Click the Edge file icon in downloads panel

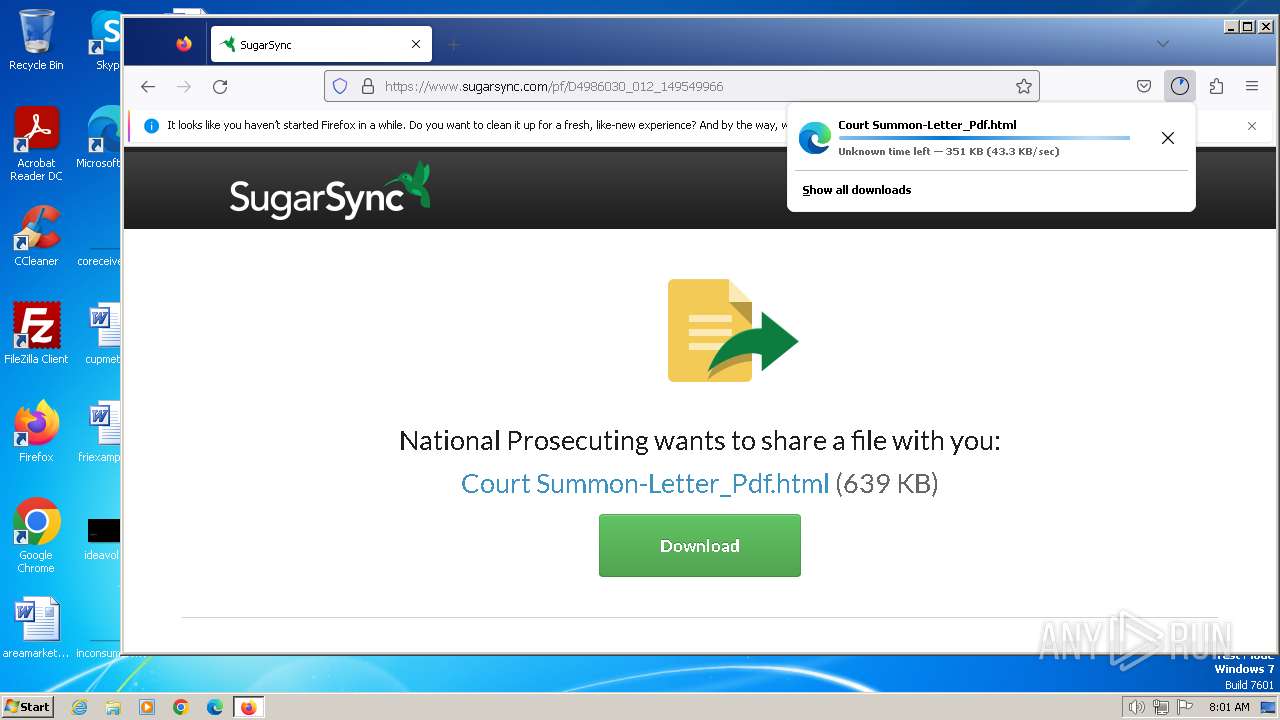(x=815, y=138)
